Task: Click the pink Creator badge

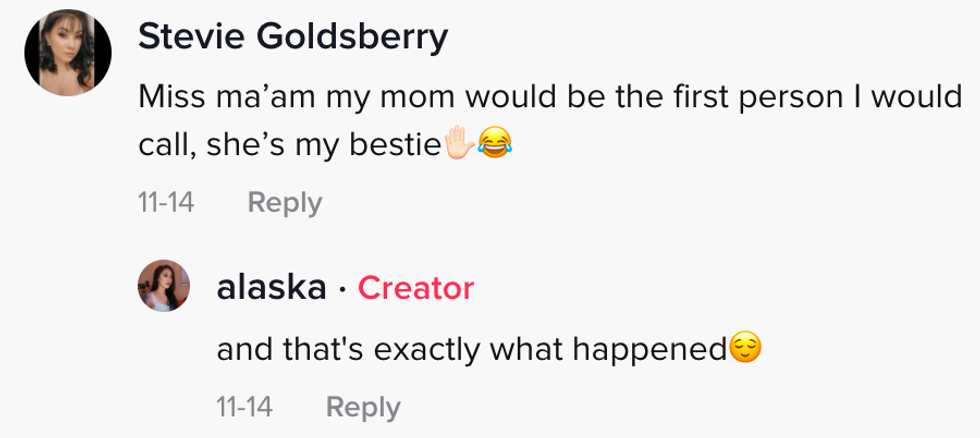Action: (x=415, y=289)
